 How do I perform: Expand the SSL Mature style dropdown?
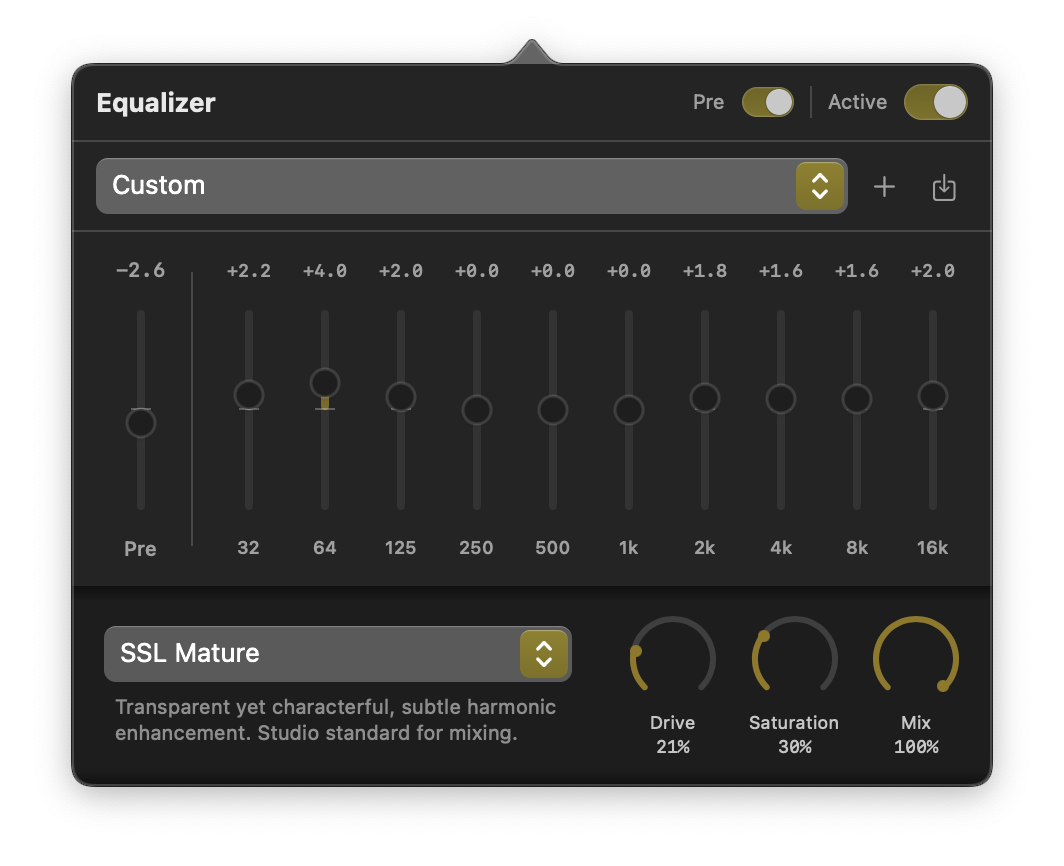pos(337,654)
